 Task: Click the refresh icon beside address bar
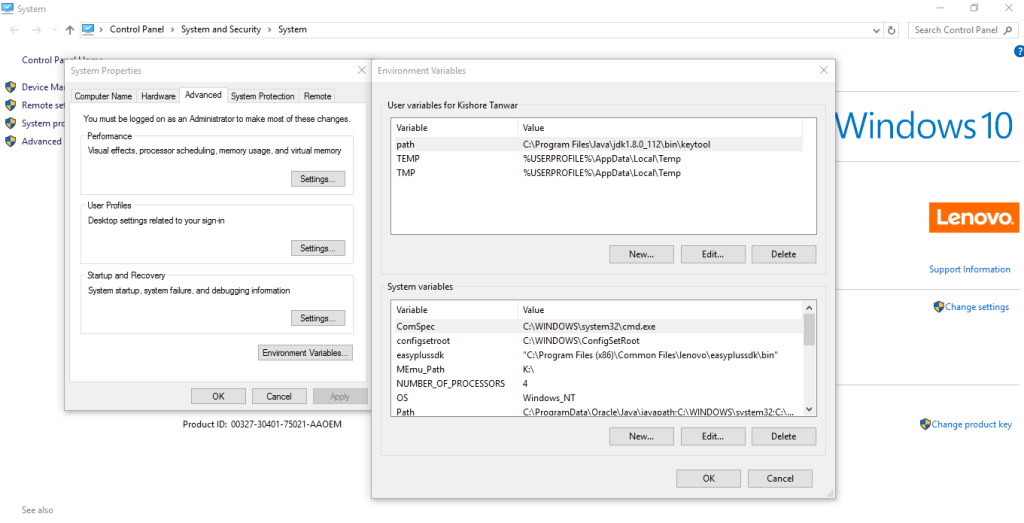[892, 30]
